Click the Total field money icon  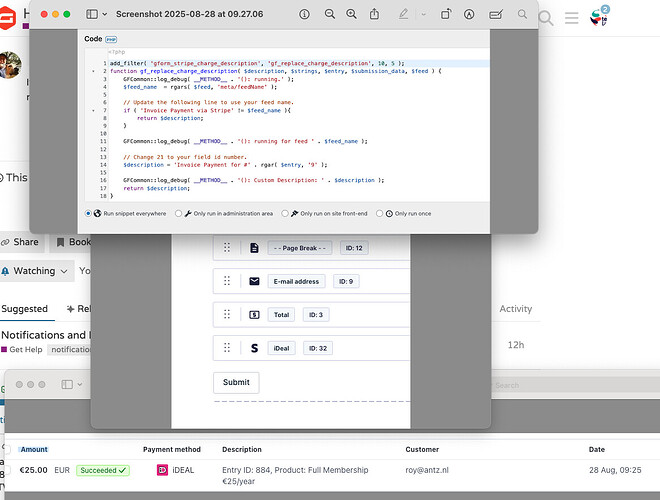click(254, 314)
